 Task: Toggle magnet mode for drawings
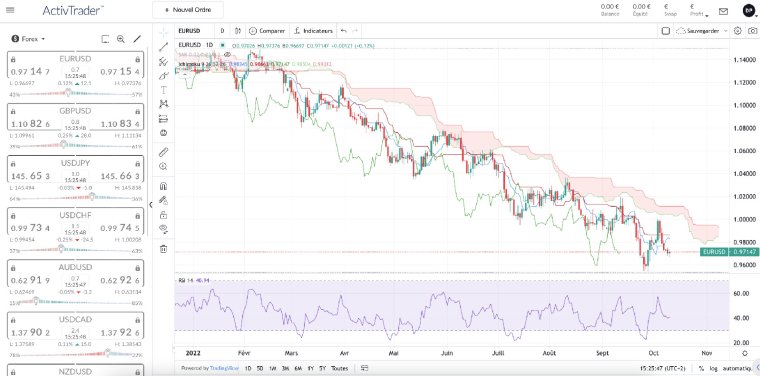click(x=164, y=186)
